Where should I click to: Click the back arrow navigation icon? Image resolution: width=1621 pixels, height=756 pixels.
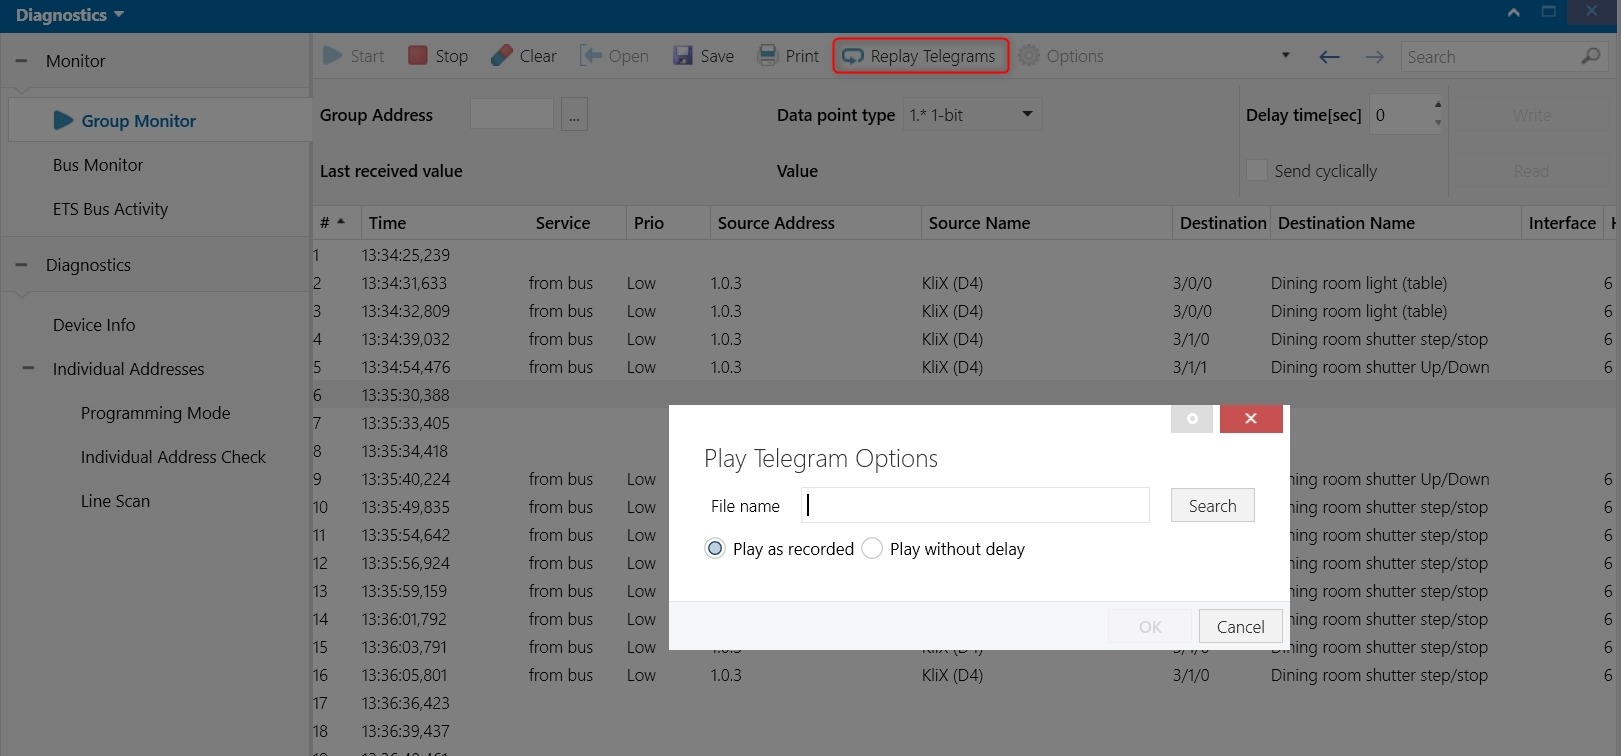point(1329,57)
